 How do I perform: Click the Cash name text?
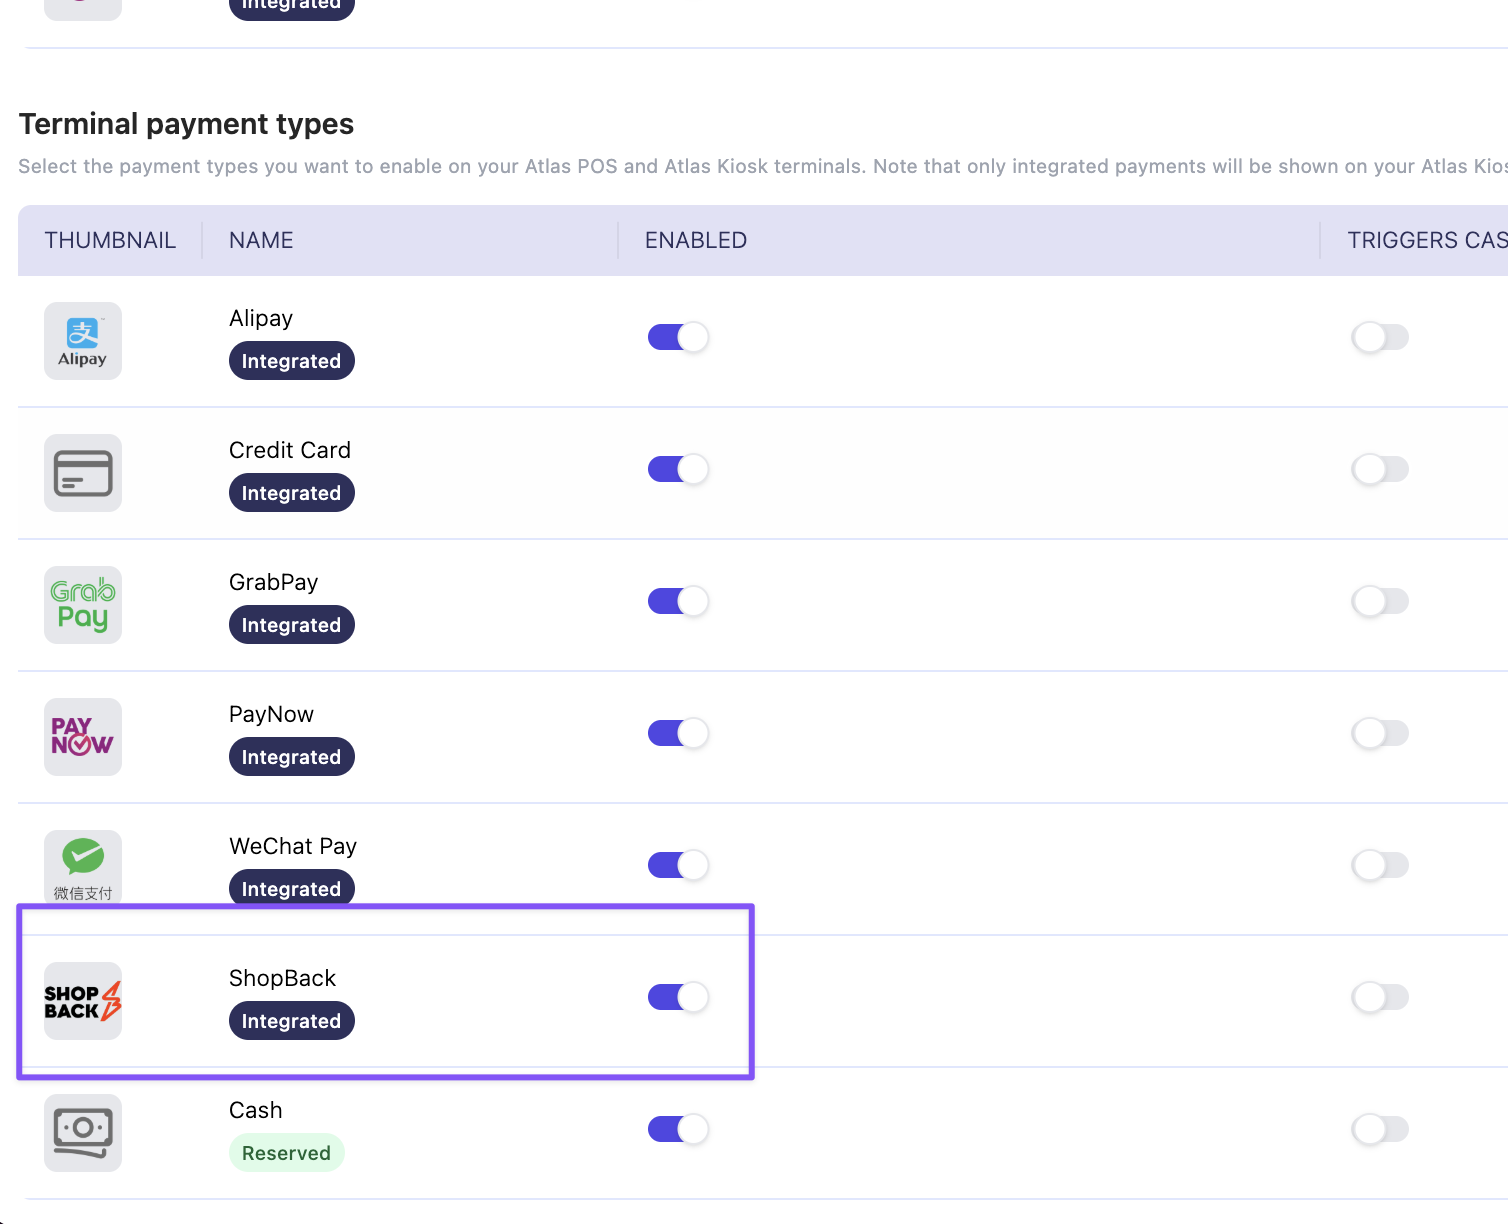(x=256, y=1110)
